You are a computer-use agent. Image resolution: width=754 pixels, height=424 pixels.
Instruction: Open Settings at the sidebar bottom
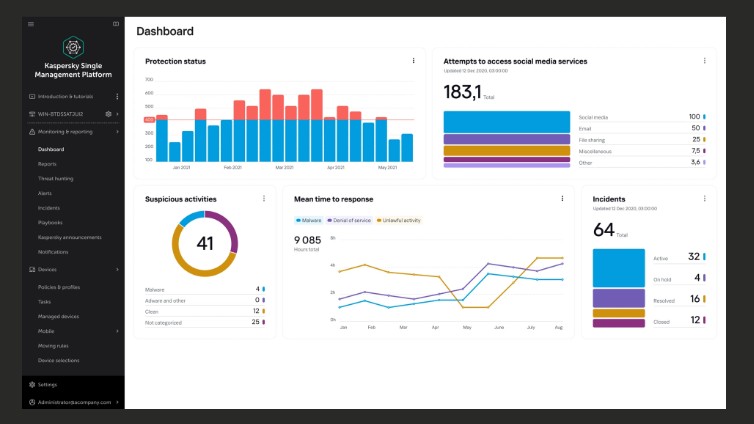(x=46, y=384)
